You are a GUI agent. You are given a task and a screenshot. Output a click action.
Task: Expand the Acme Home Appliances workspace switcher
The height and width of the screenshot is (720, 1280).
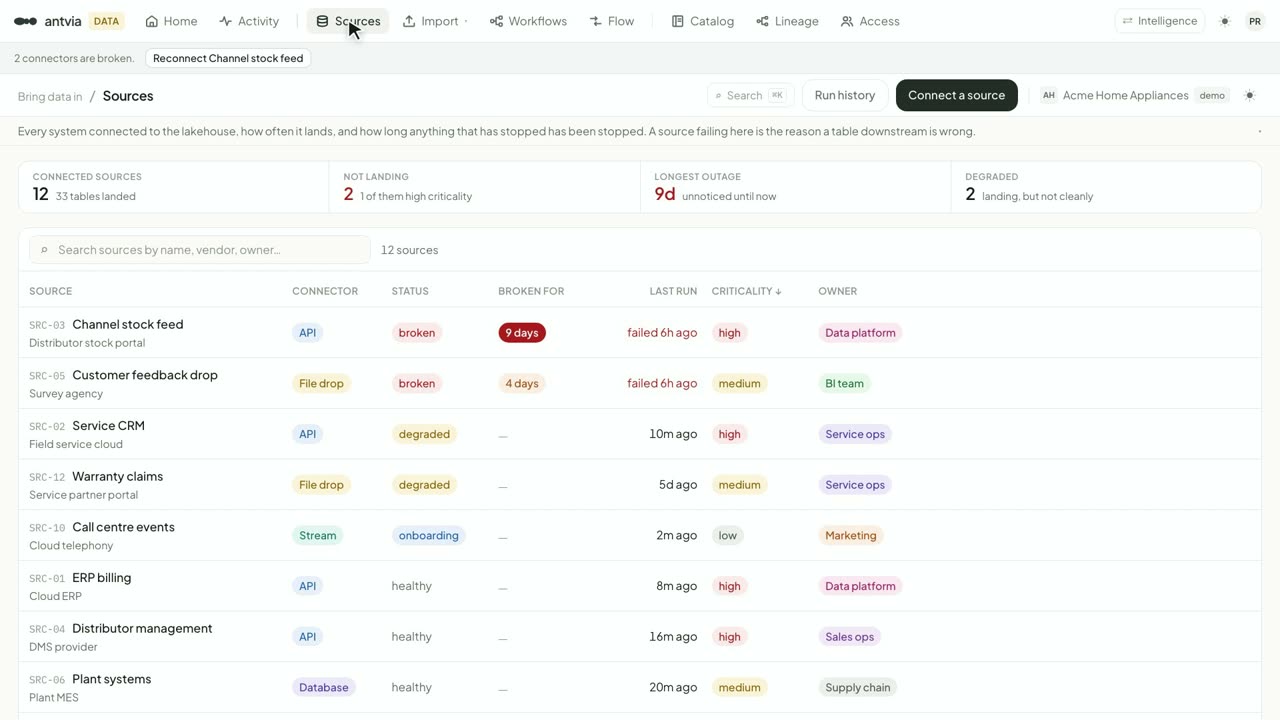pos(1133,96)
